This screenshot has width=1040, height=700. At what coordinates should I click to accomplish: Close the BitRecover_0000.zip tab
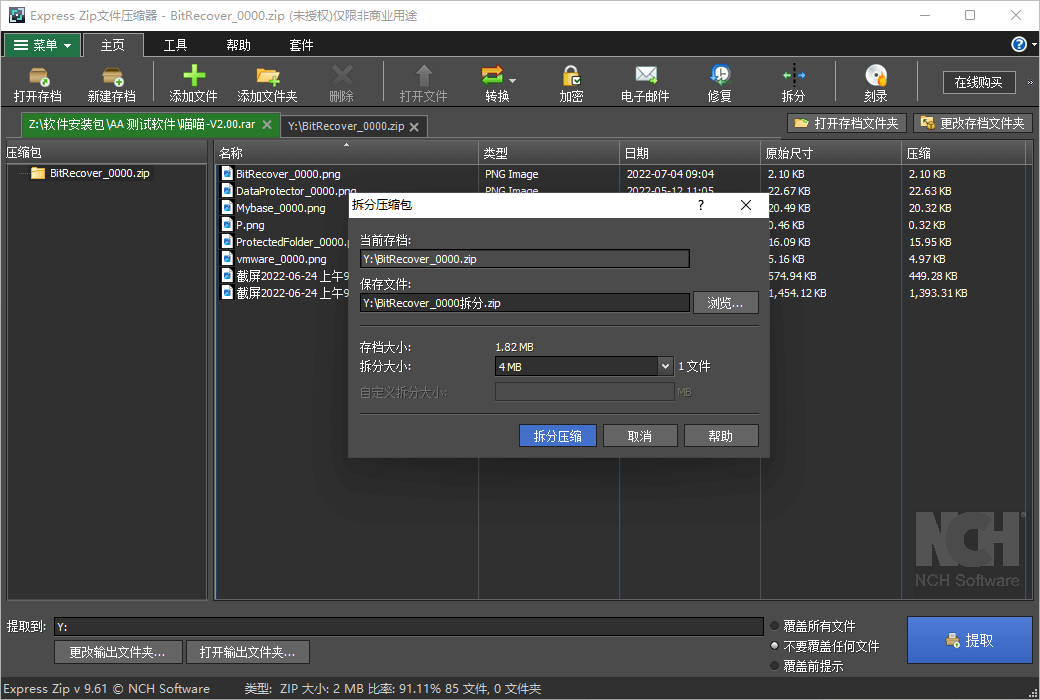[414, 127]
